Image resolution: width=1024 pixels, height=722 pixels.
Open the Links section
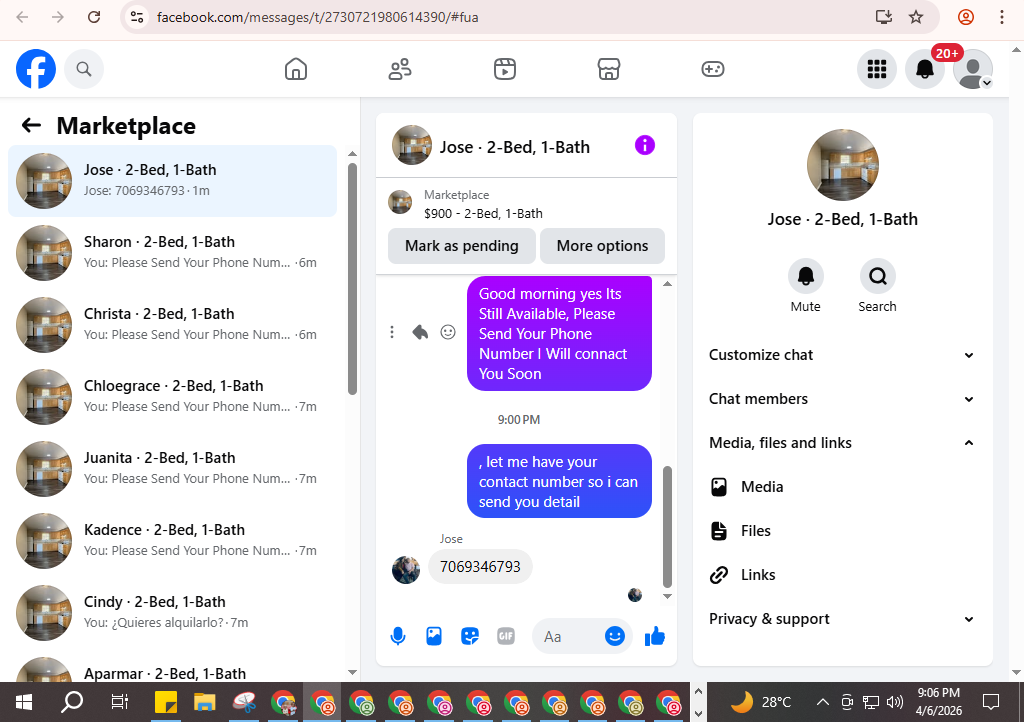click(842, 574)
